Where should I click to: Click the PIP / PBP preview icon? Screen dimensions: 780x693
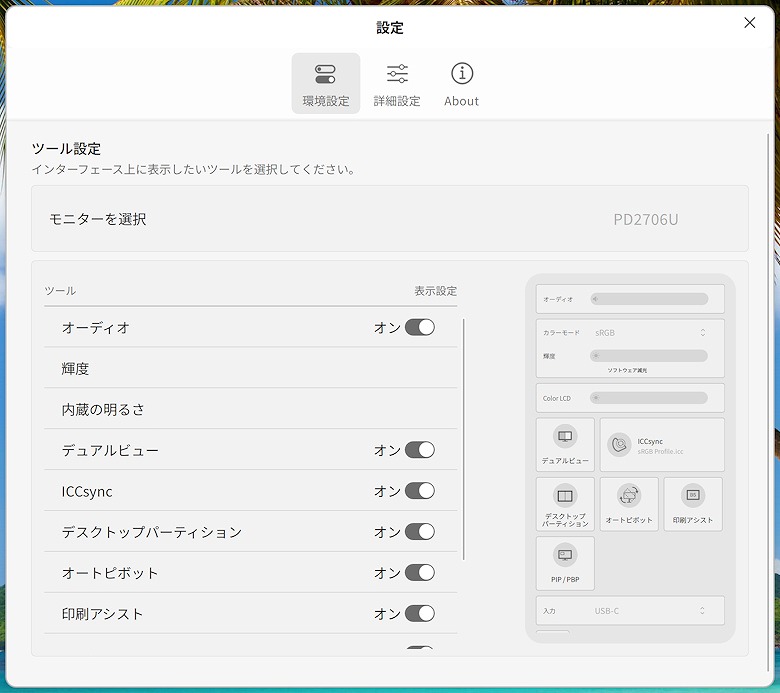565,555
